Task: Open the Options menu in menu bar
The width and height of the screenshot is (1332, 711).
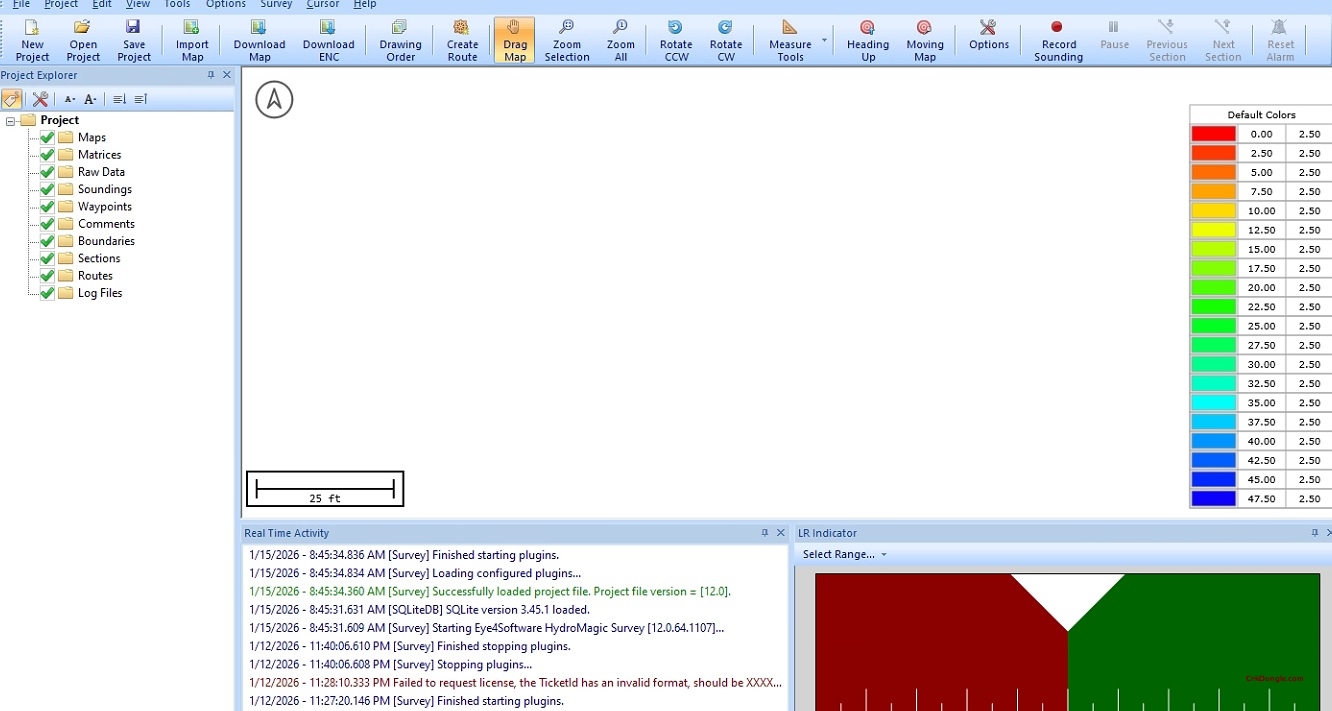Action: [225, 4]
